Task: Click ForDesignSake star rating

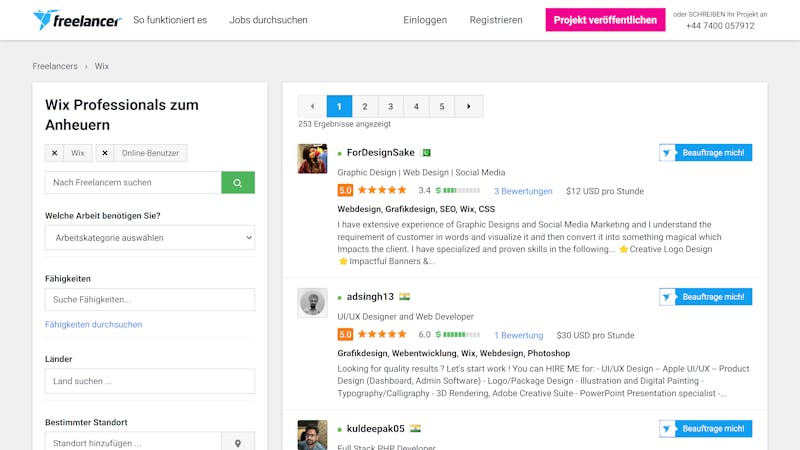Action: pos(382,190)
